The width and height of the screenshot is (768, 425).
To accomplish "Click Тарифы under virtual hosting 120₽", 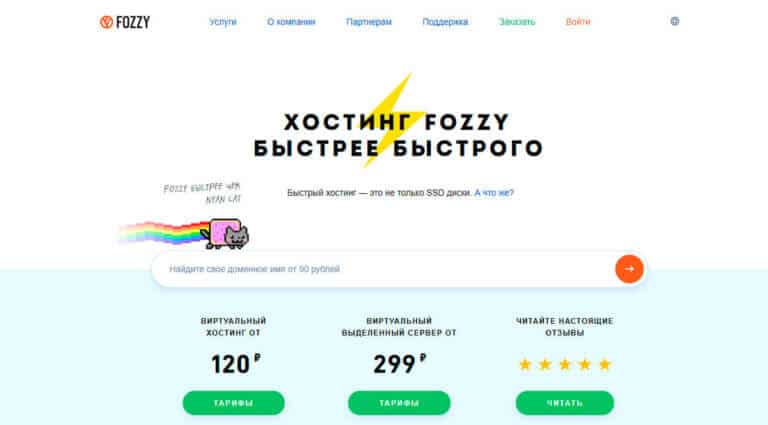I will click(234, 403).
